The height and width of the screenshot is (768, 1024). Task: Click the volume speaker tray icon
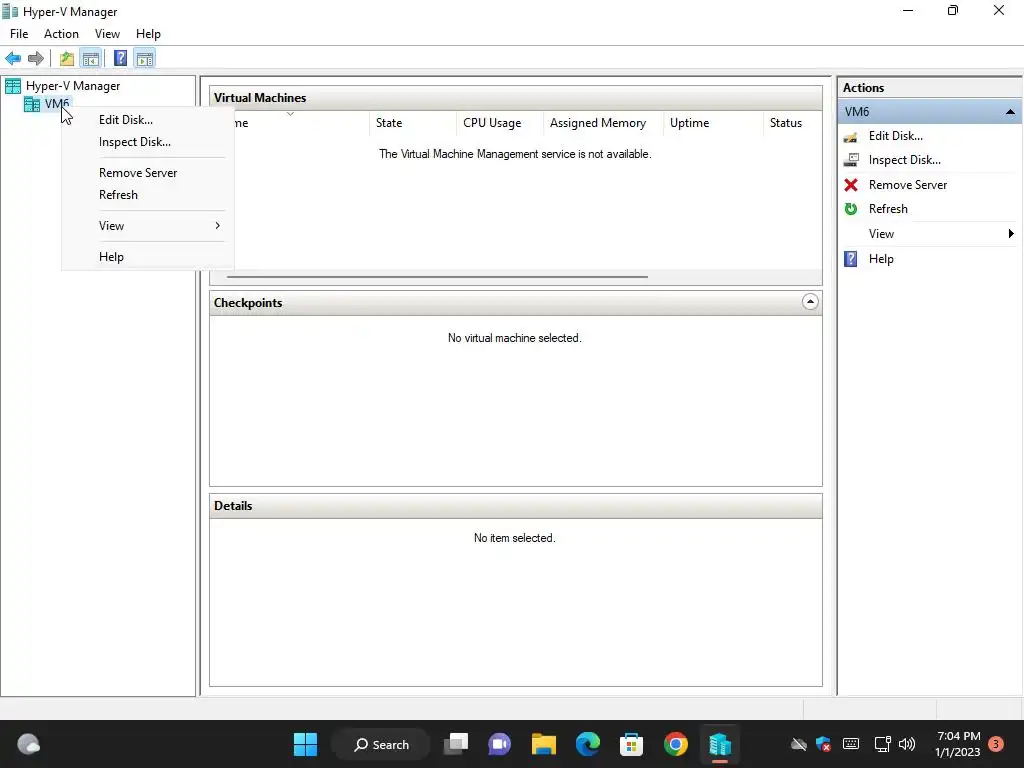point(907,744)
